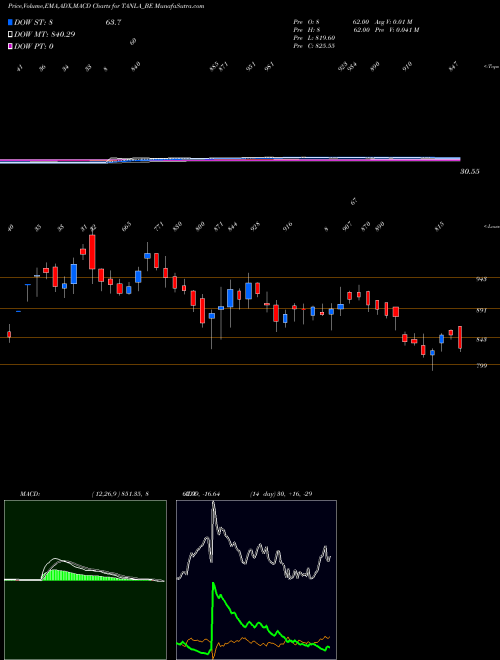Click the Pre V: 0.041 M volume text
The height and width of the screenshot is (660, 500).
click(x=396, y=30)
